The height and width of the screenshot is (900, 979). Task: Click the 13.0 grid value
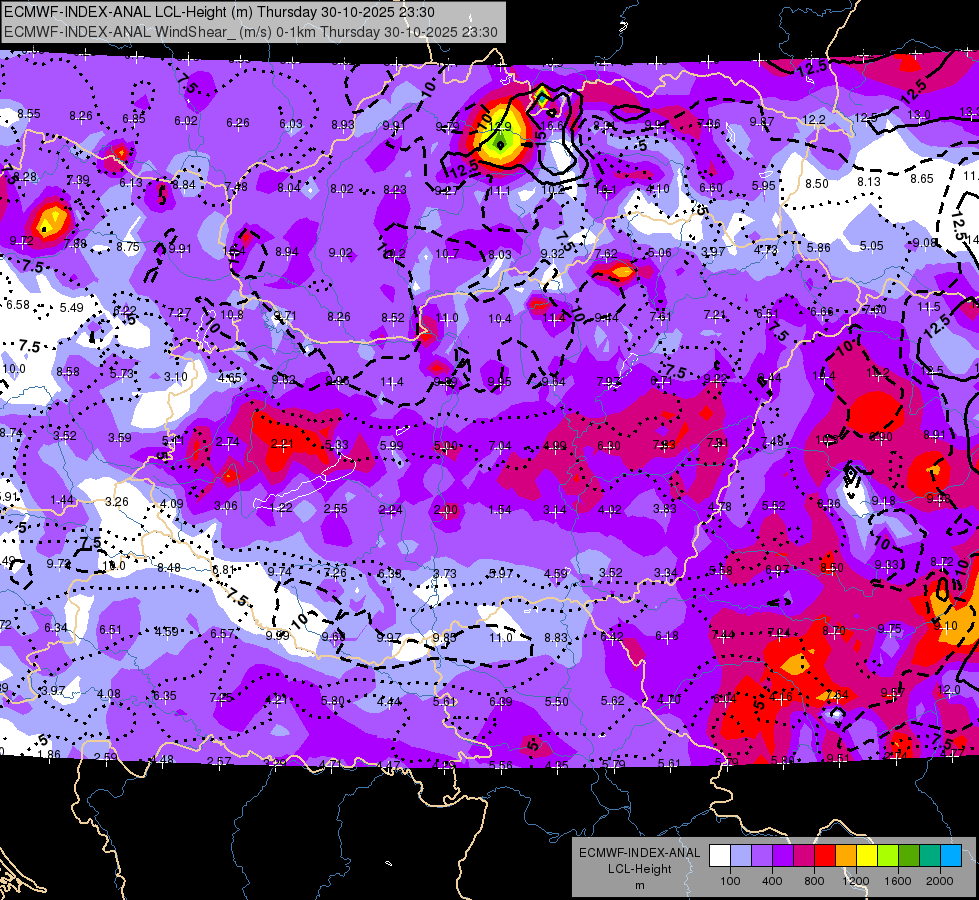click(x=918, y=114)
